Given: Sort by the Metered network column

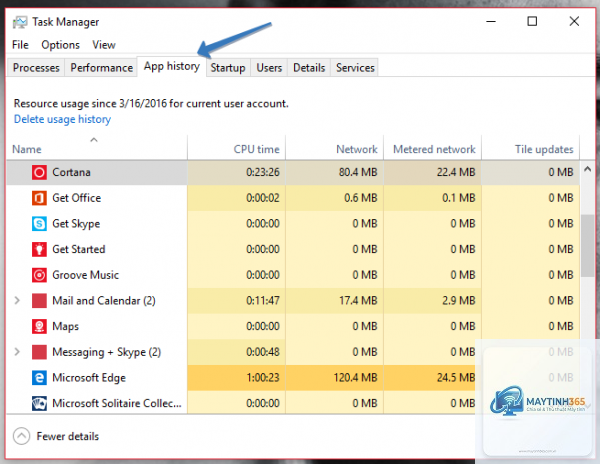Looking at the screenshot, I should coord(432,147).
